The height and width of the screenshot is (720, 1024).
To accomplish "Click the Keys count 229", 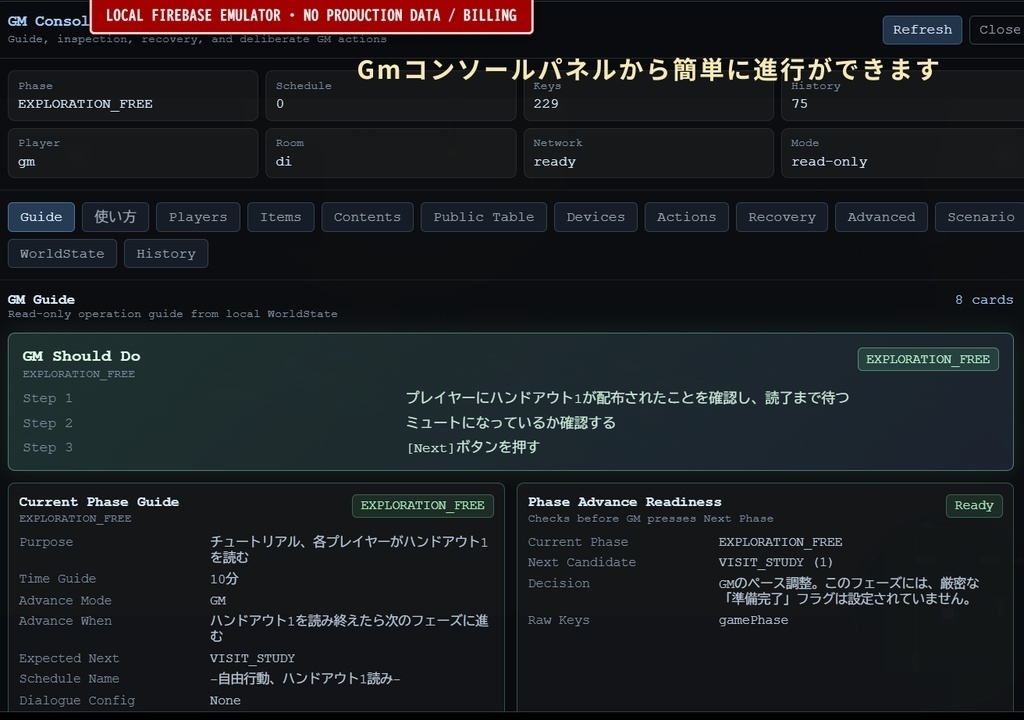I will pyautogui.click(x=546, y=104).
